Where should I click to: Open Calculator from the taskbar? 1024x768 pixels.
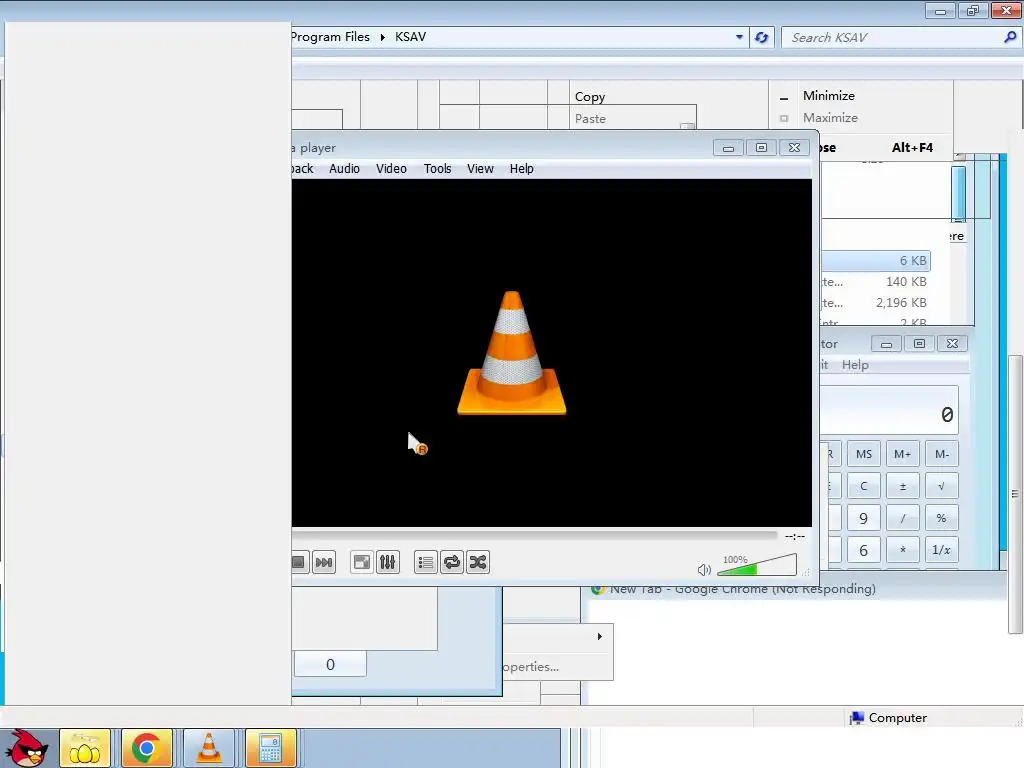pos(270,748)
